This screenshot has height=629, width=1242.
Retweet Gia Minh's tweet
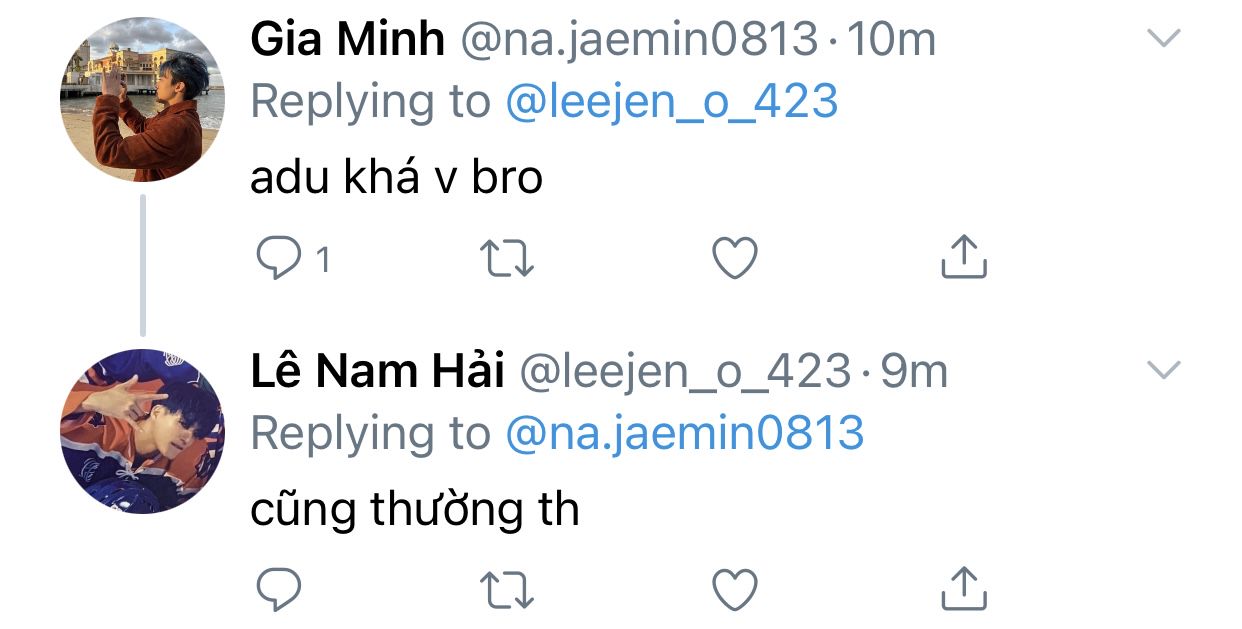(x=507, y=260)
